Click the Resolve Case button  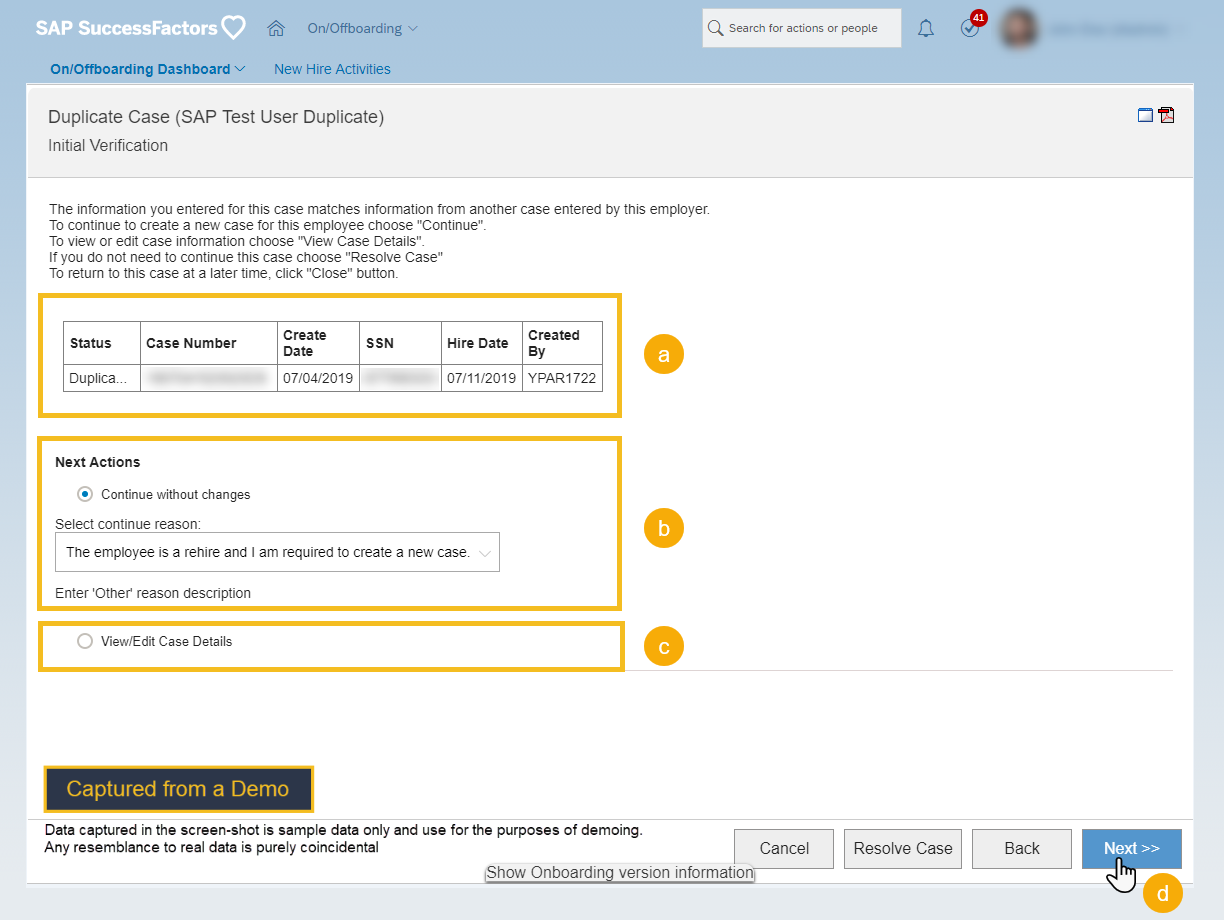[x=903, y=848]
